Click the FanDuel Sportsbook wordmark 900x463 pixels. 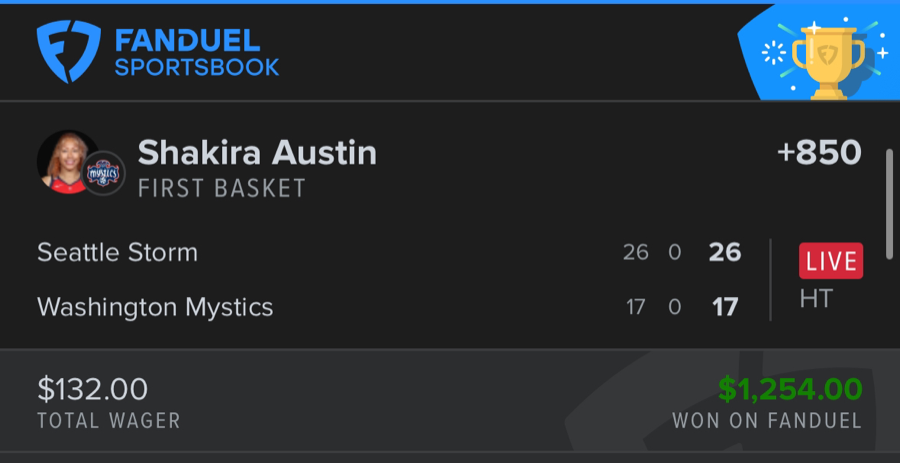(196, 54)
